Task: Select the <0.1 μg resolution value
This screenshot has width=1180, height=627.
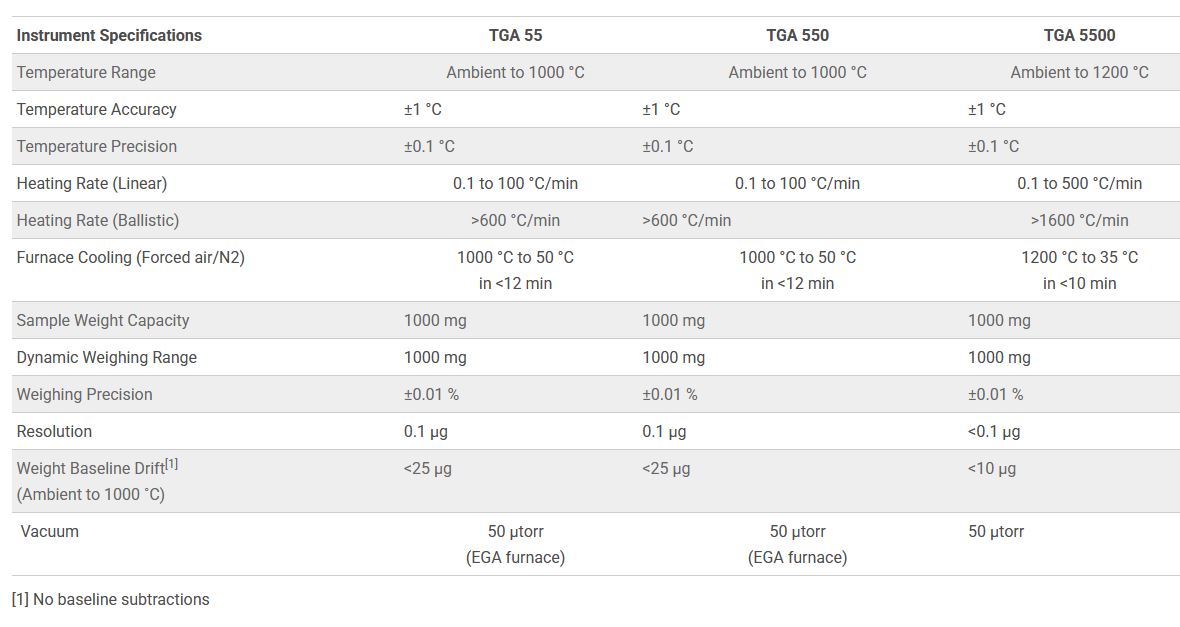Action: coord(994,431)
